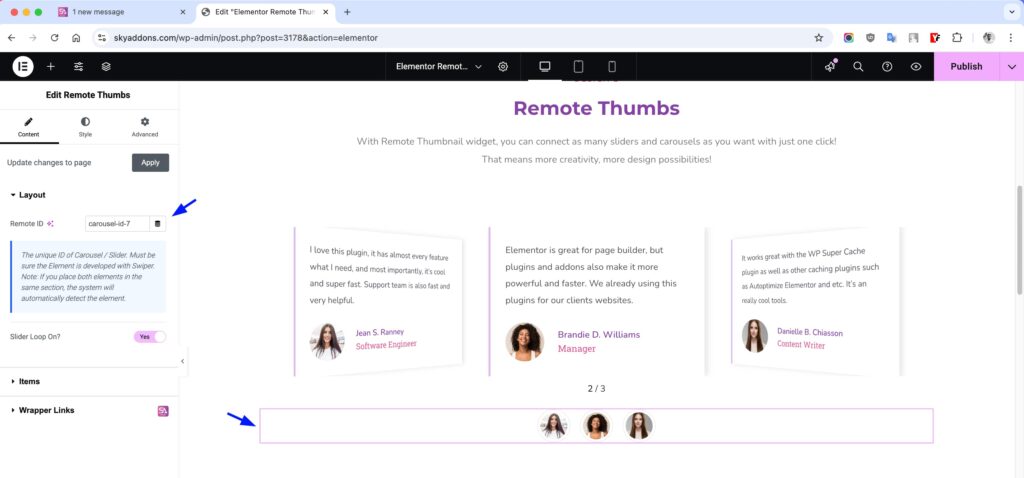Screen dimensions: 1024x478
Task: Switch to Content tab
Action: [x=29, y=127]
